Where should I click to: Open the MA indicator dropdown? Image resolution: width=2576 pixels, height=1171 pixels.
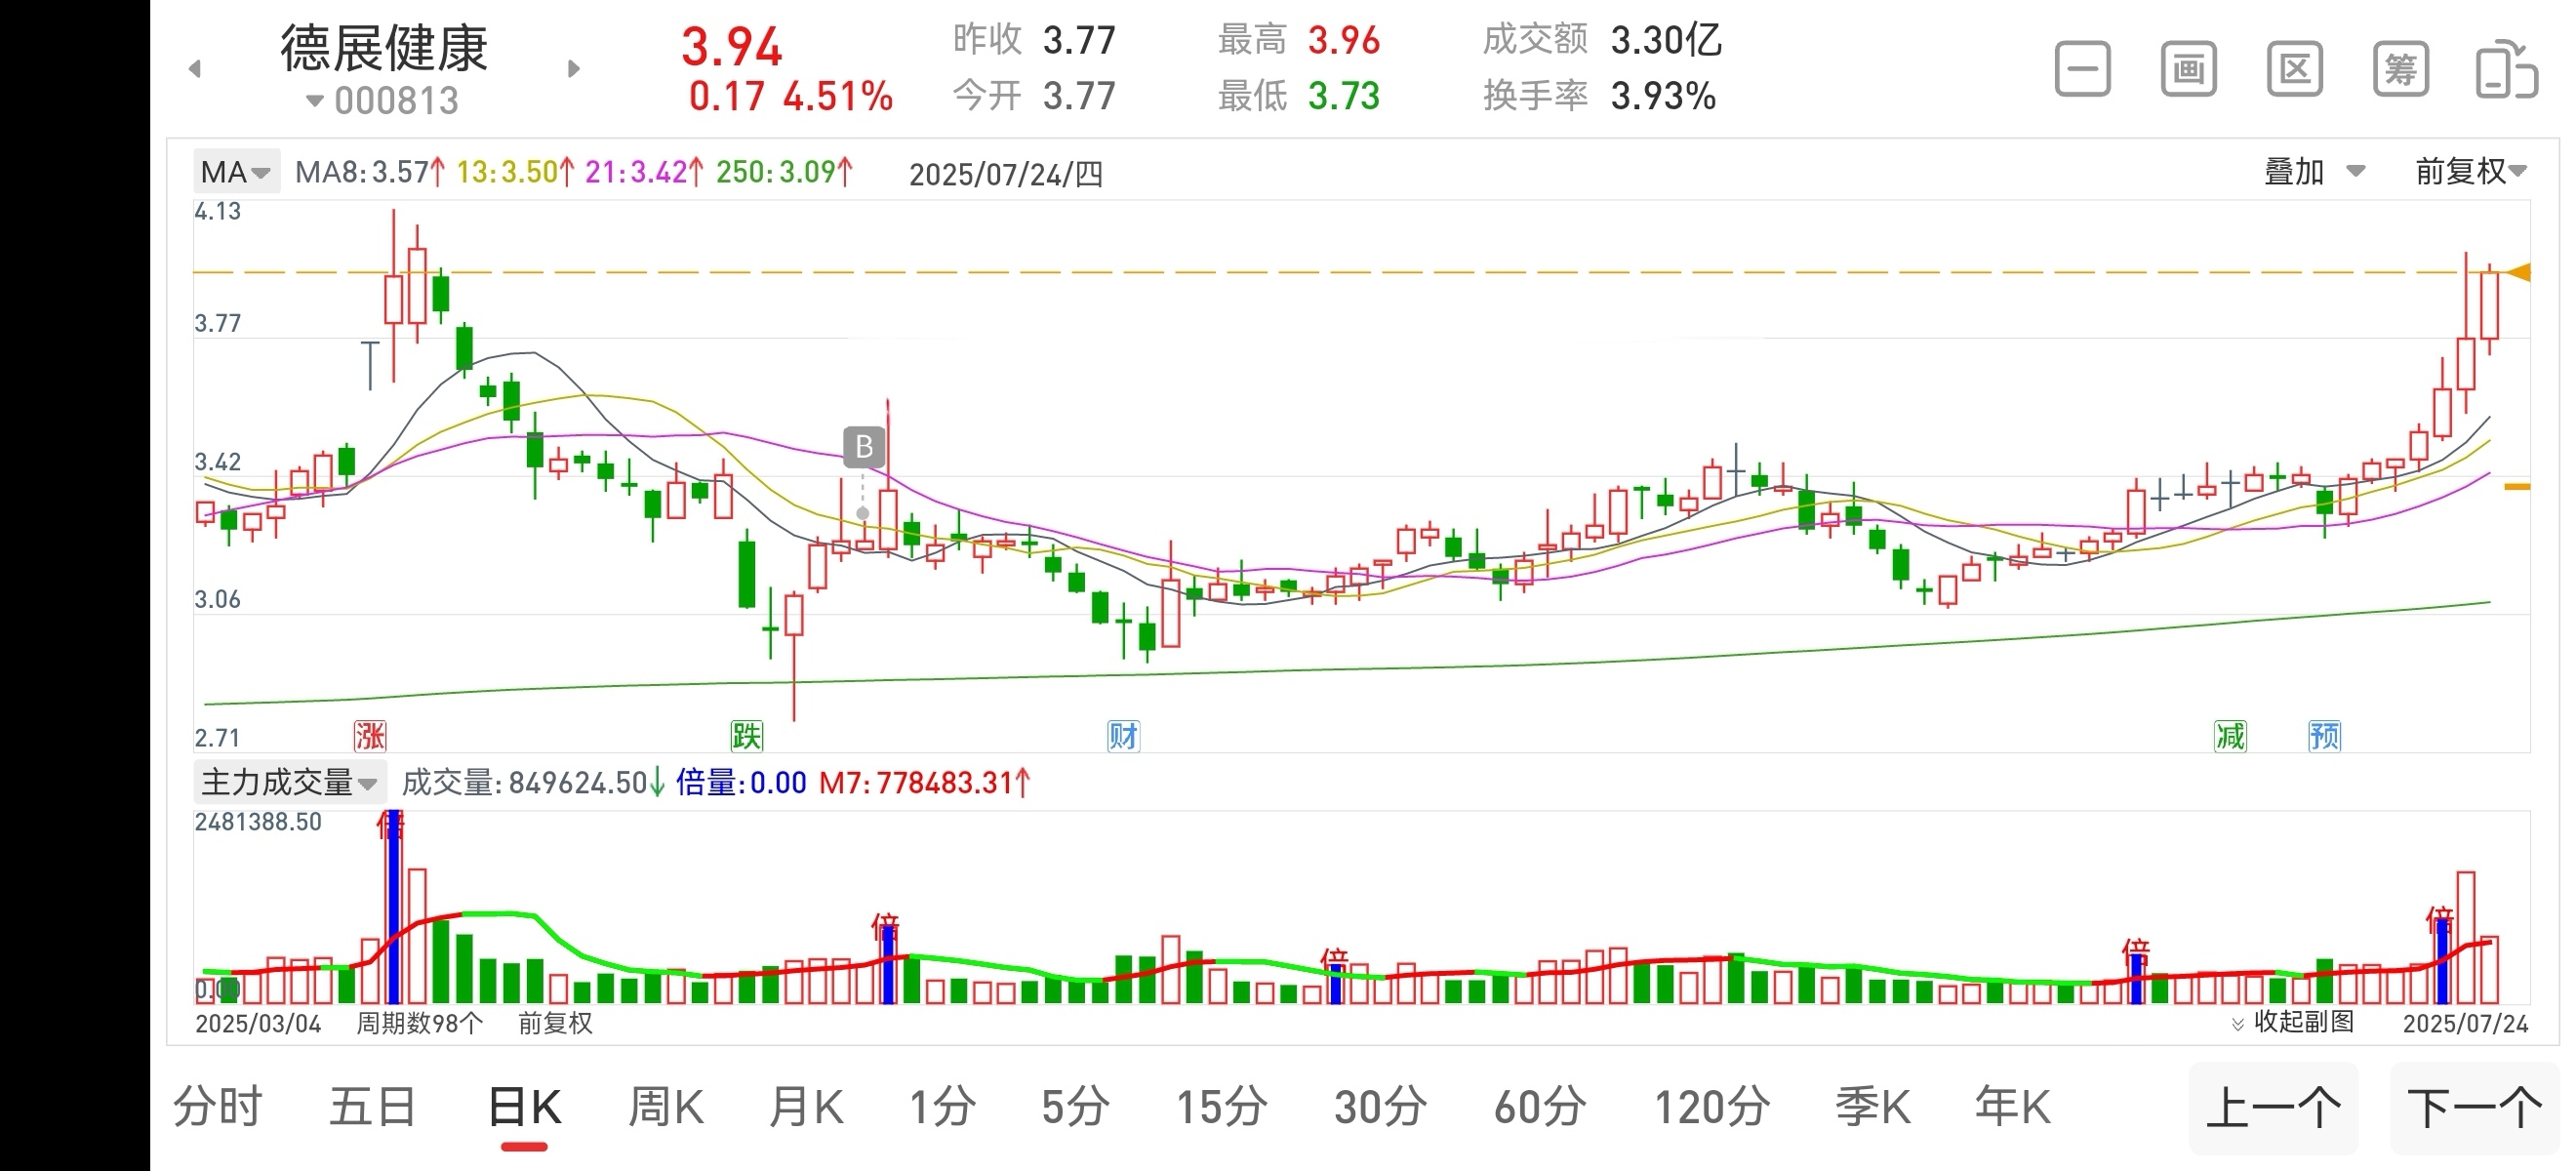[236, 172]
